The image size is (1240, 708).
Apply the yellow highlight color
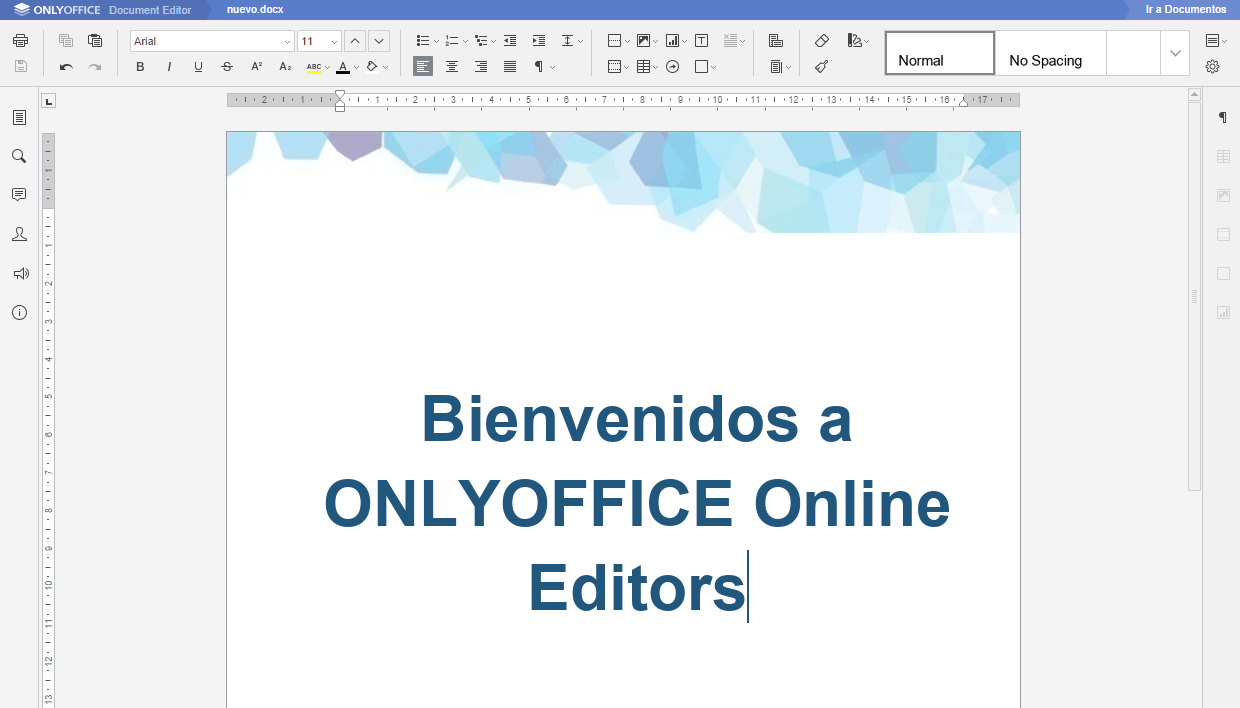pyautogui.click(x=314, y=67)
